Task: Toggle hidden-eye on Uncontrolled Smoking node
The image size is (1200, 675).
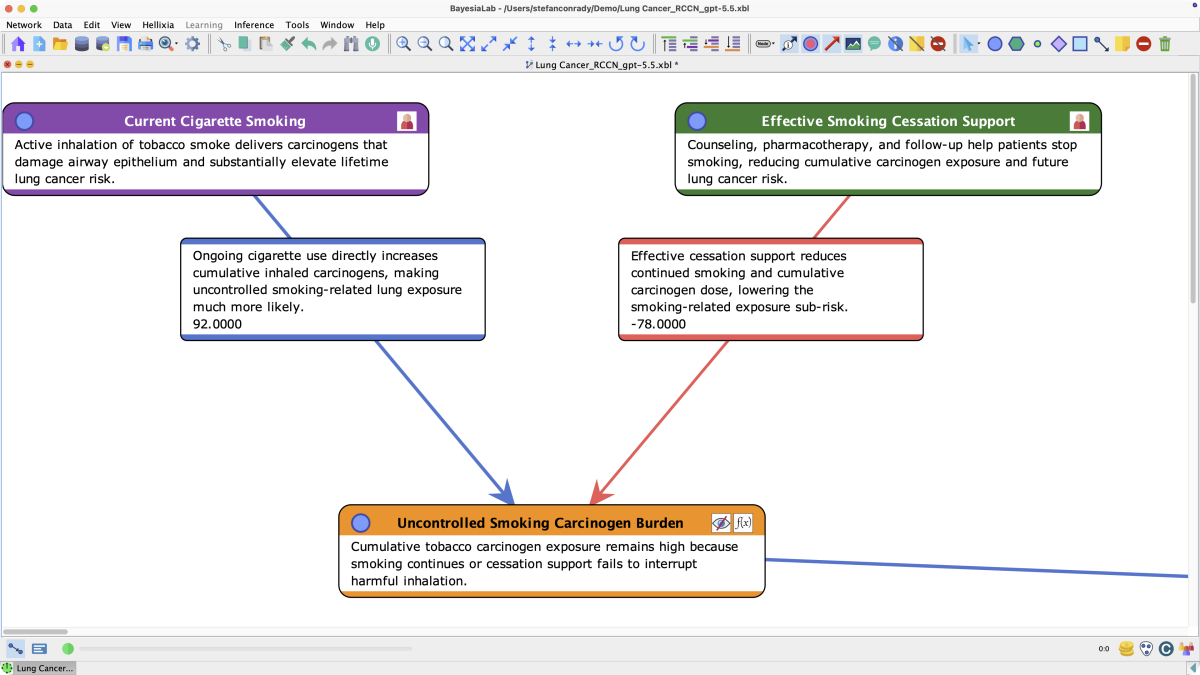Action: point(721,523)
